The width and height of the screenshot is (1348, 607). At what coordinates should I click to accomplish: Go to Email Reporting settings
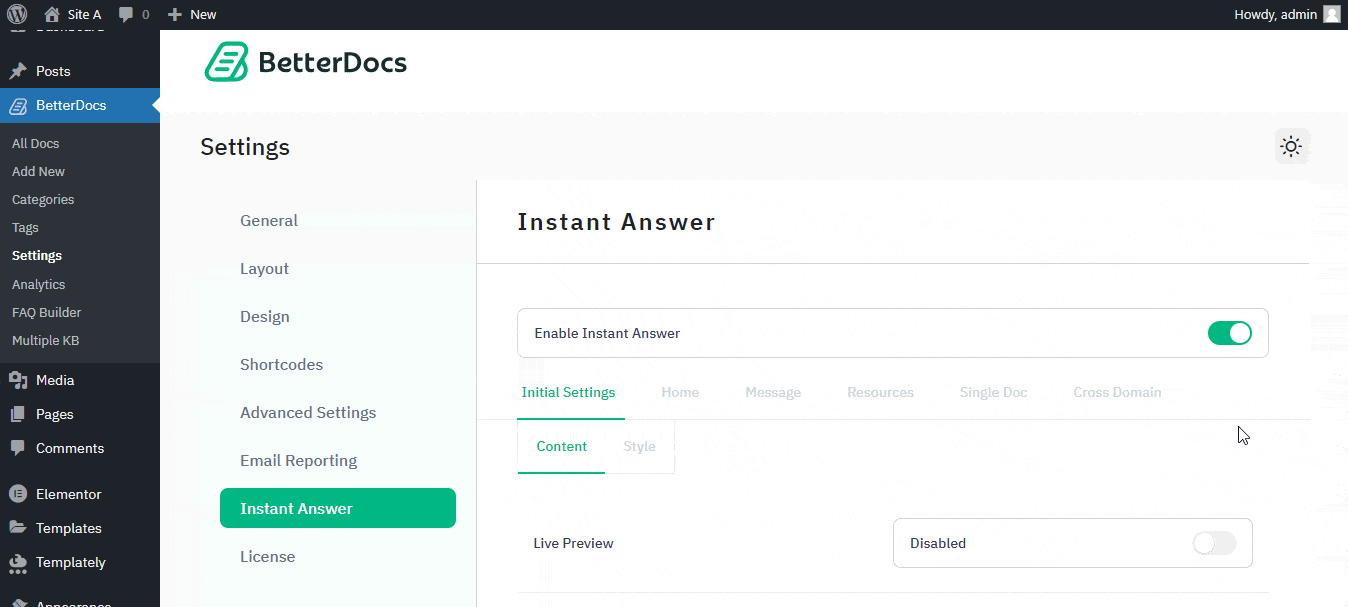tap(298, 460)
